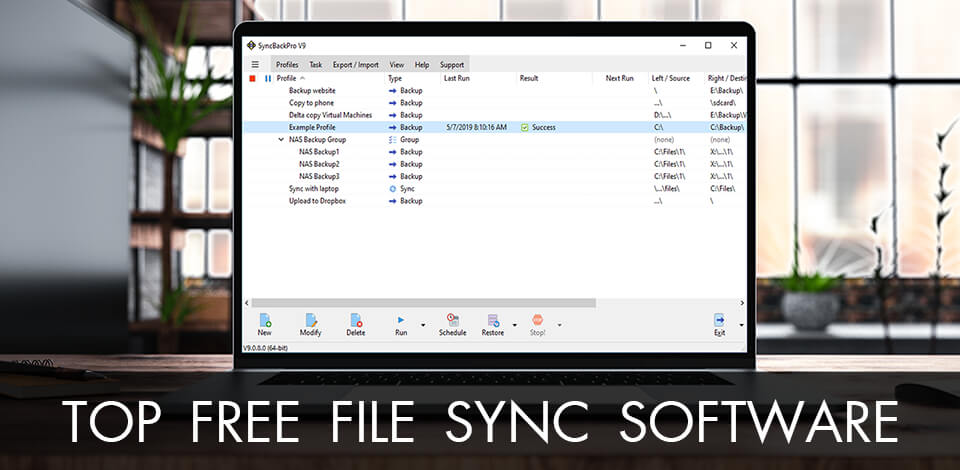Click the Delete profile toolbar icon

(x=356, y=320)
